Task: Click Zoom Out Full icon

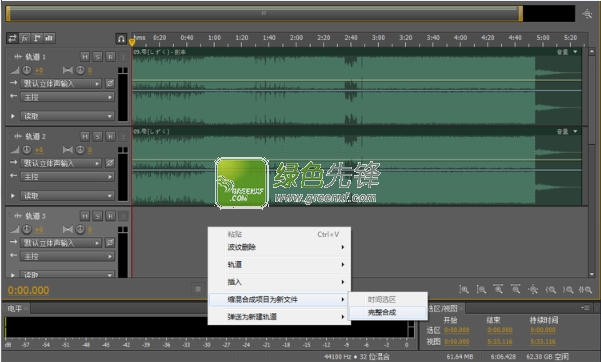Action: click(x=533, y=290)
